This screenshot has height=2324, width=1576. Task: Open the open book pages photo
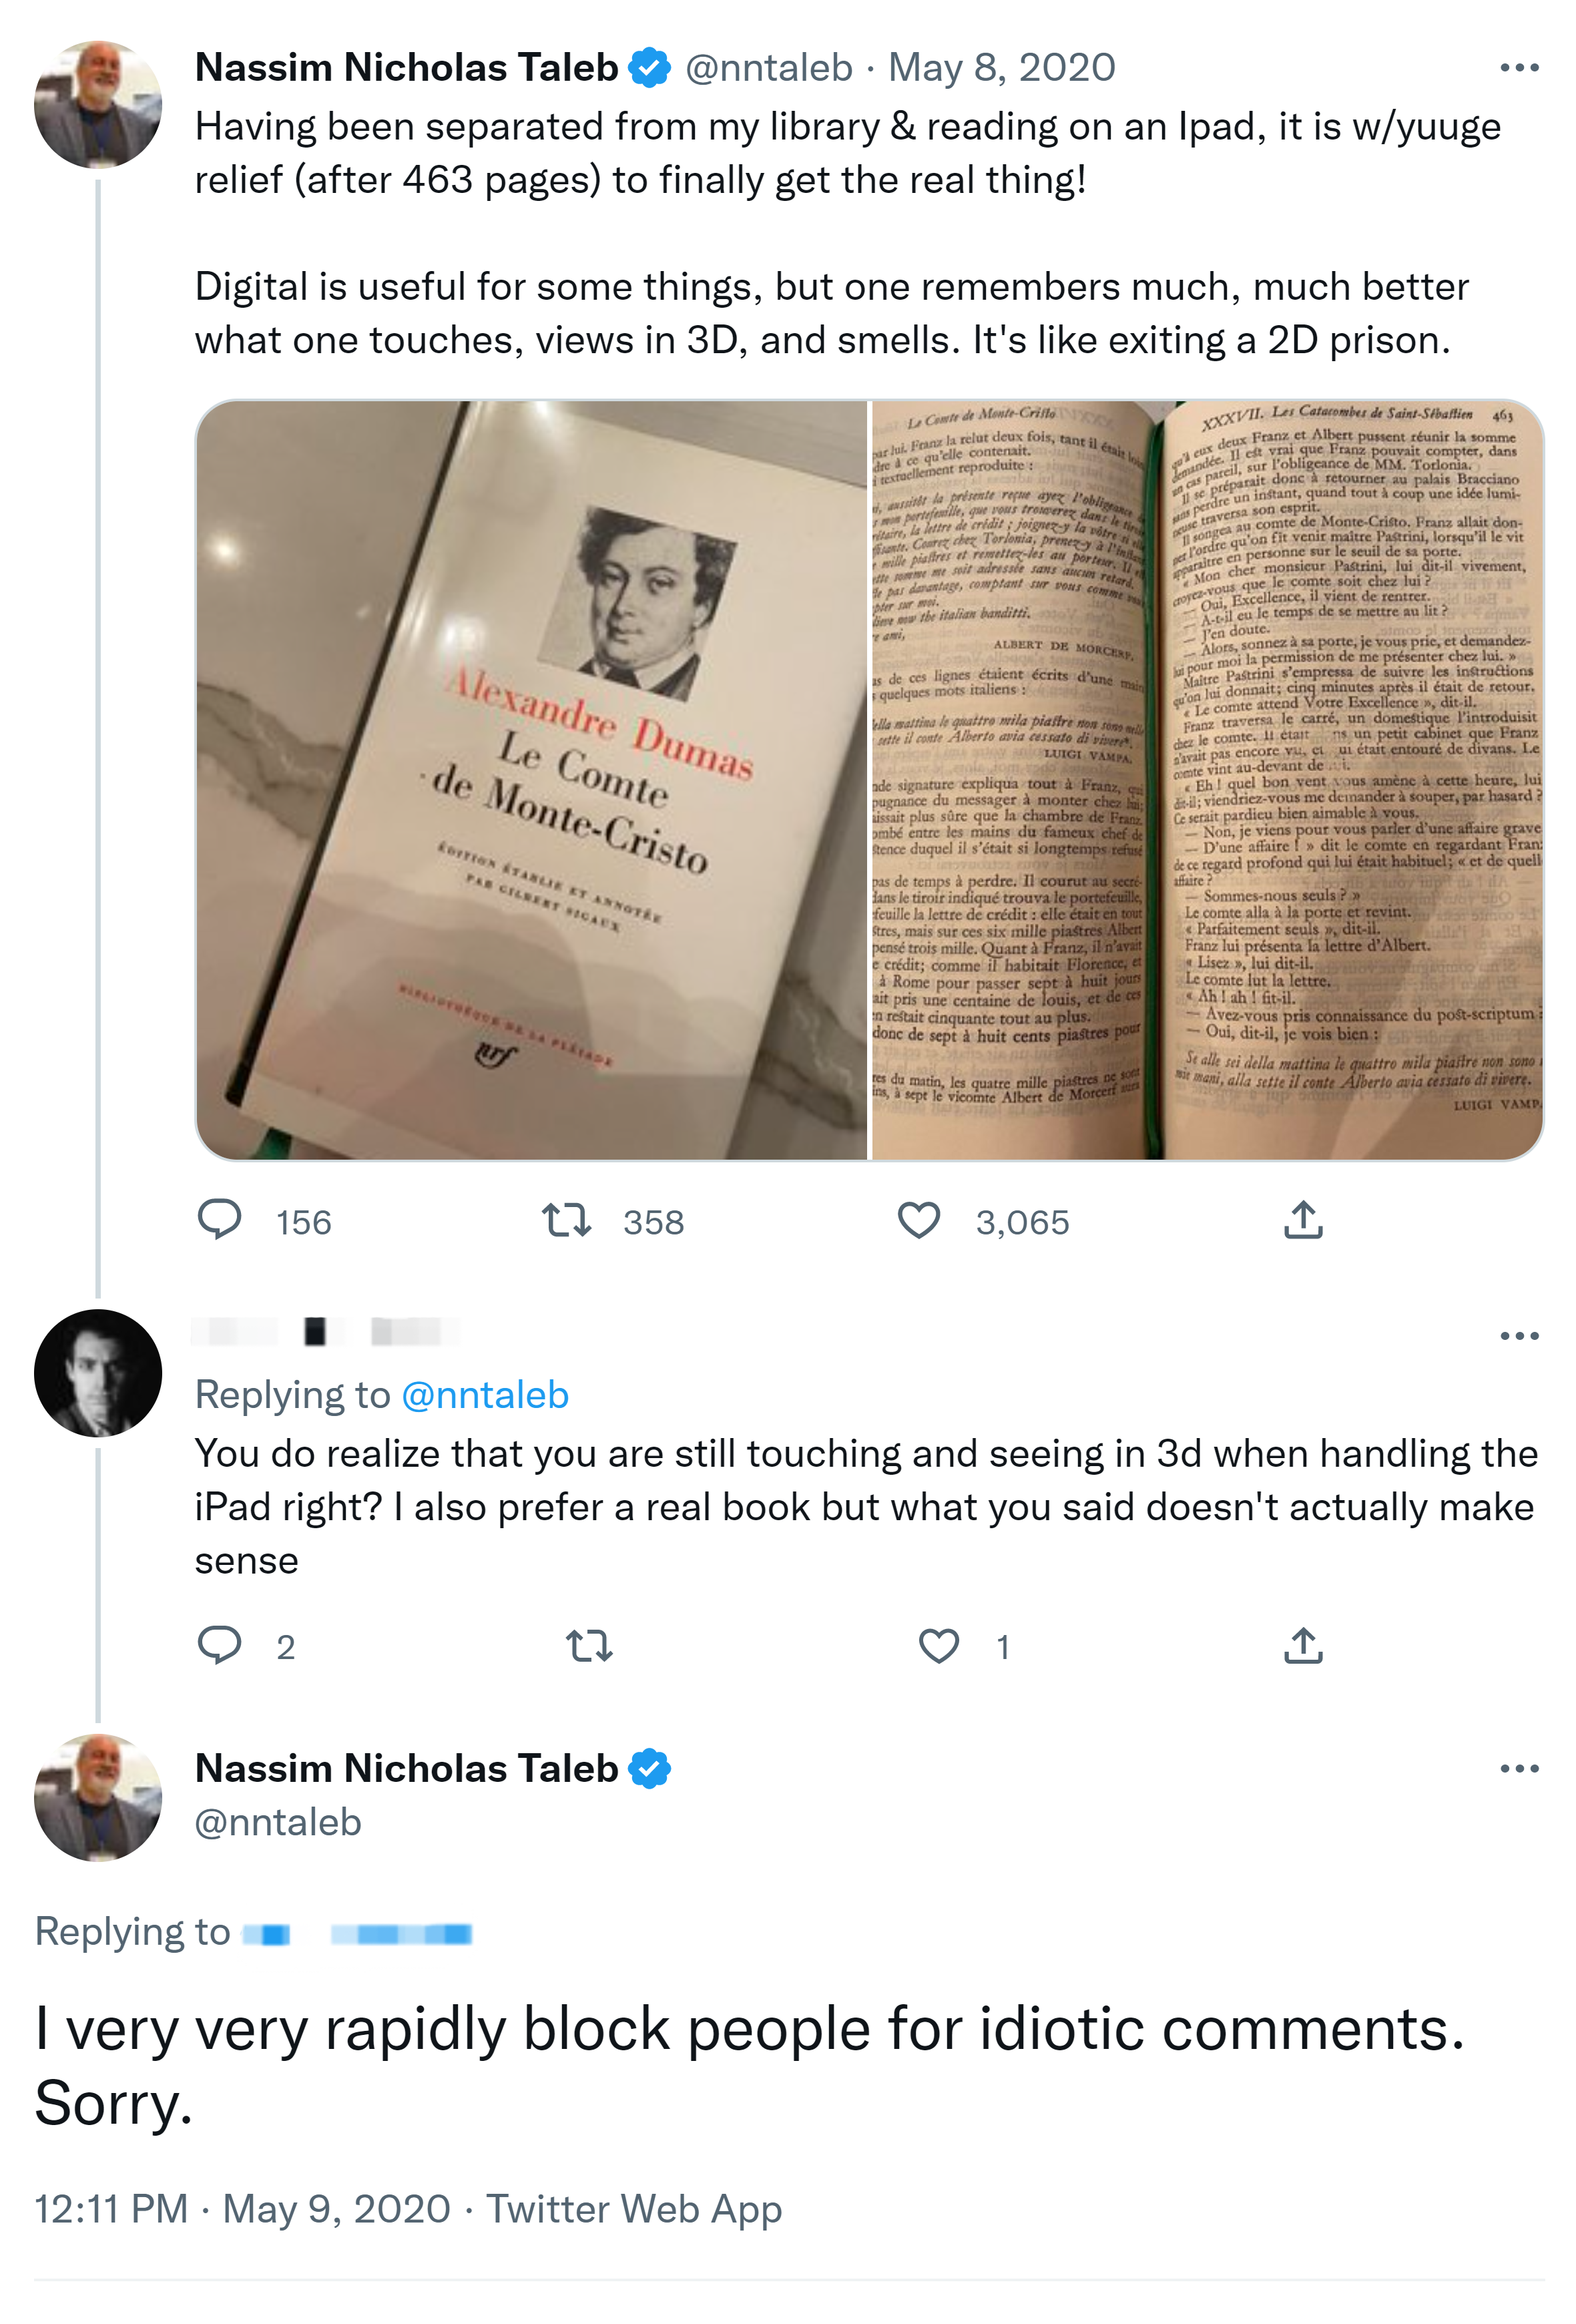(x=1206, y=780)
